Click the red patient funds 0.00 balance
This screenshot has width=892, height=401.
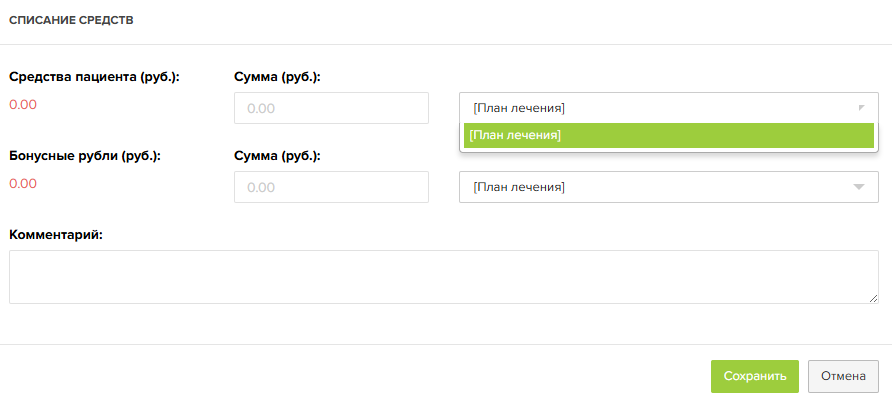point(23,105)
